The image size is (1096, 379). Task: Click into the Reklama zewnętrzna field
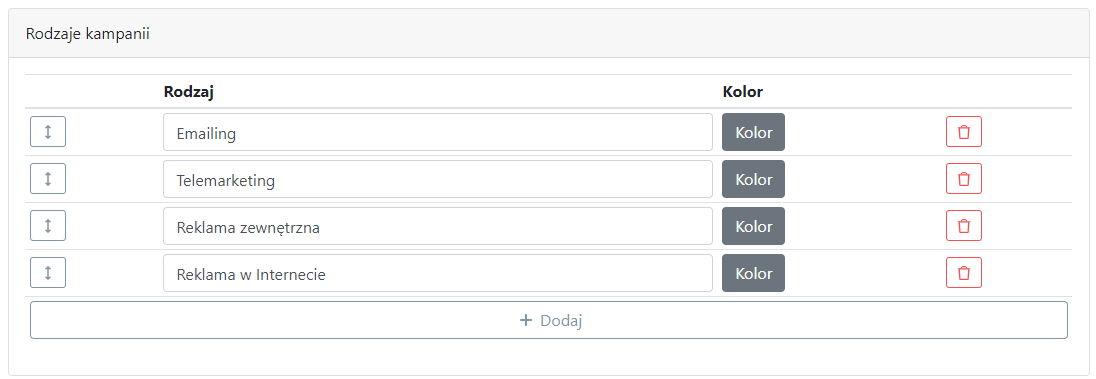pyautogui.click(x=438, y=226)
